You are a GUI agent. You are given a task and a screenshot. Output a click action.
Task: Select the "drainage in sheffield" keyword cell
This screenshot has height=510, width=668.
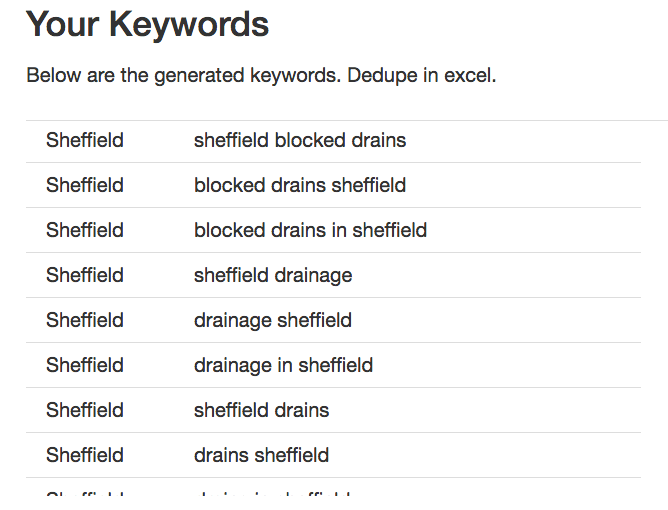283,365
